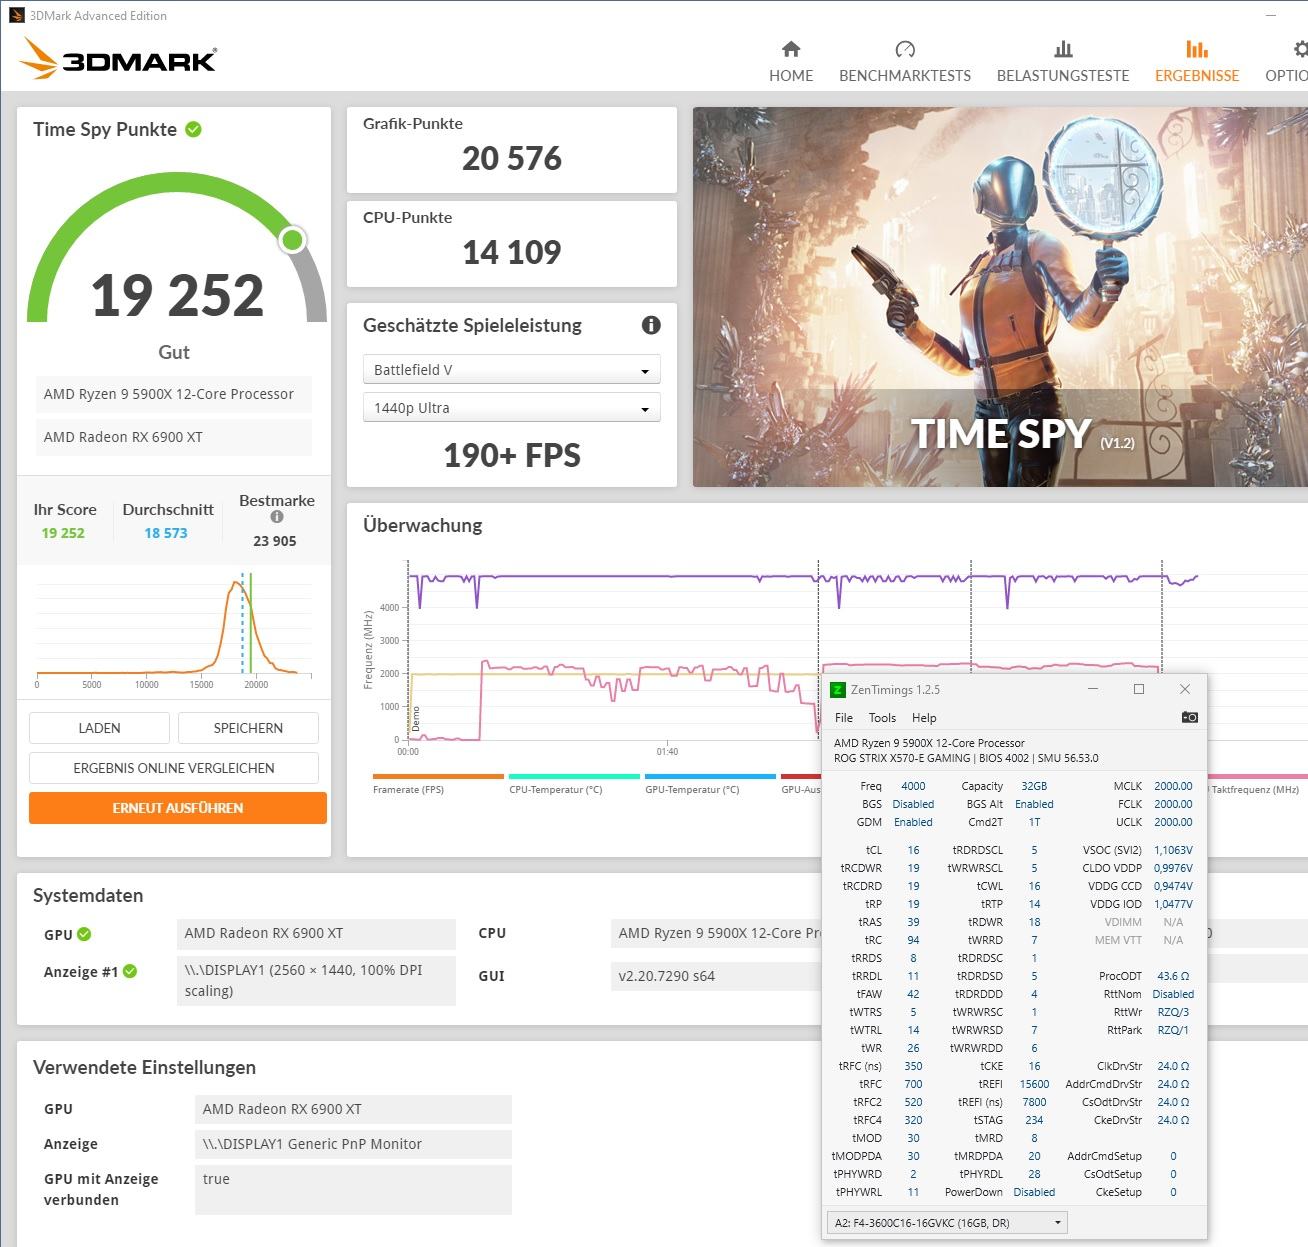Viewport: 1308px width, 1247px height.
Task: Click the ZenTimings app icon in title bar
Action: pos(838,689)
